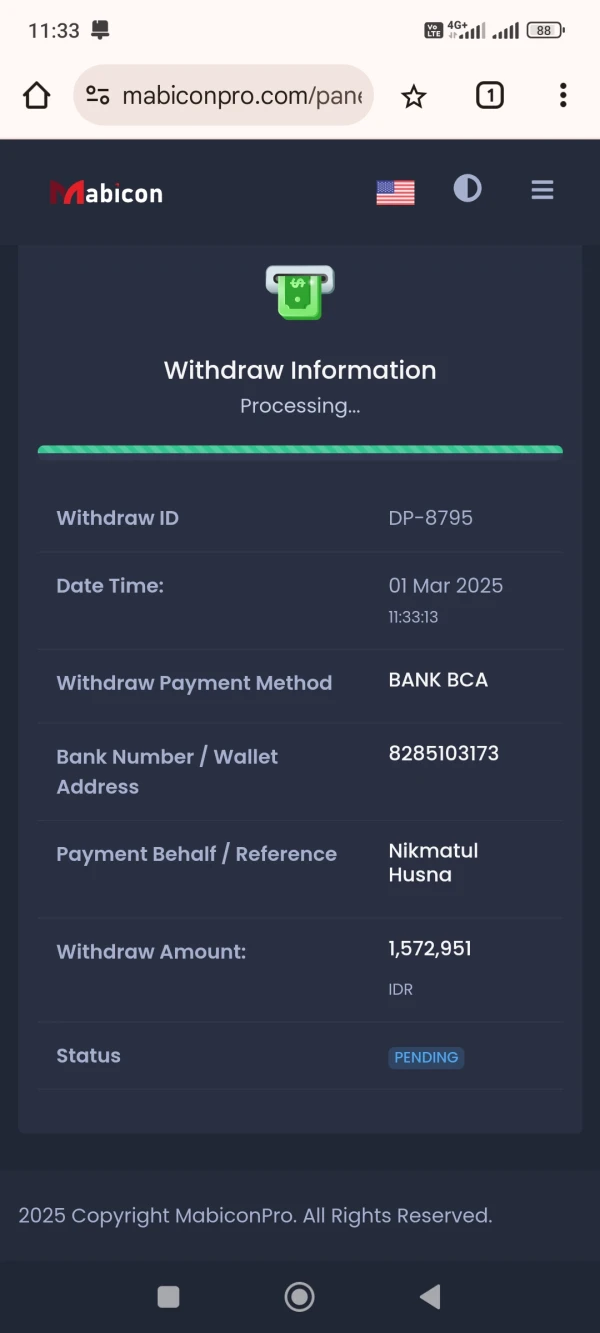The image size is (600, 1333).
Task: Open the browser tab switcher
Action: (489, 96)
